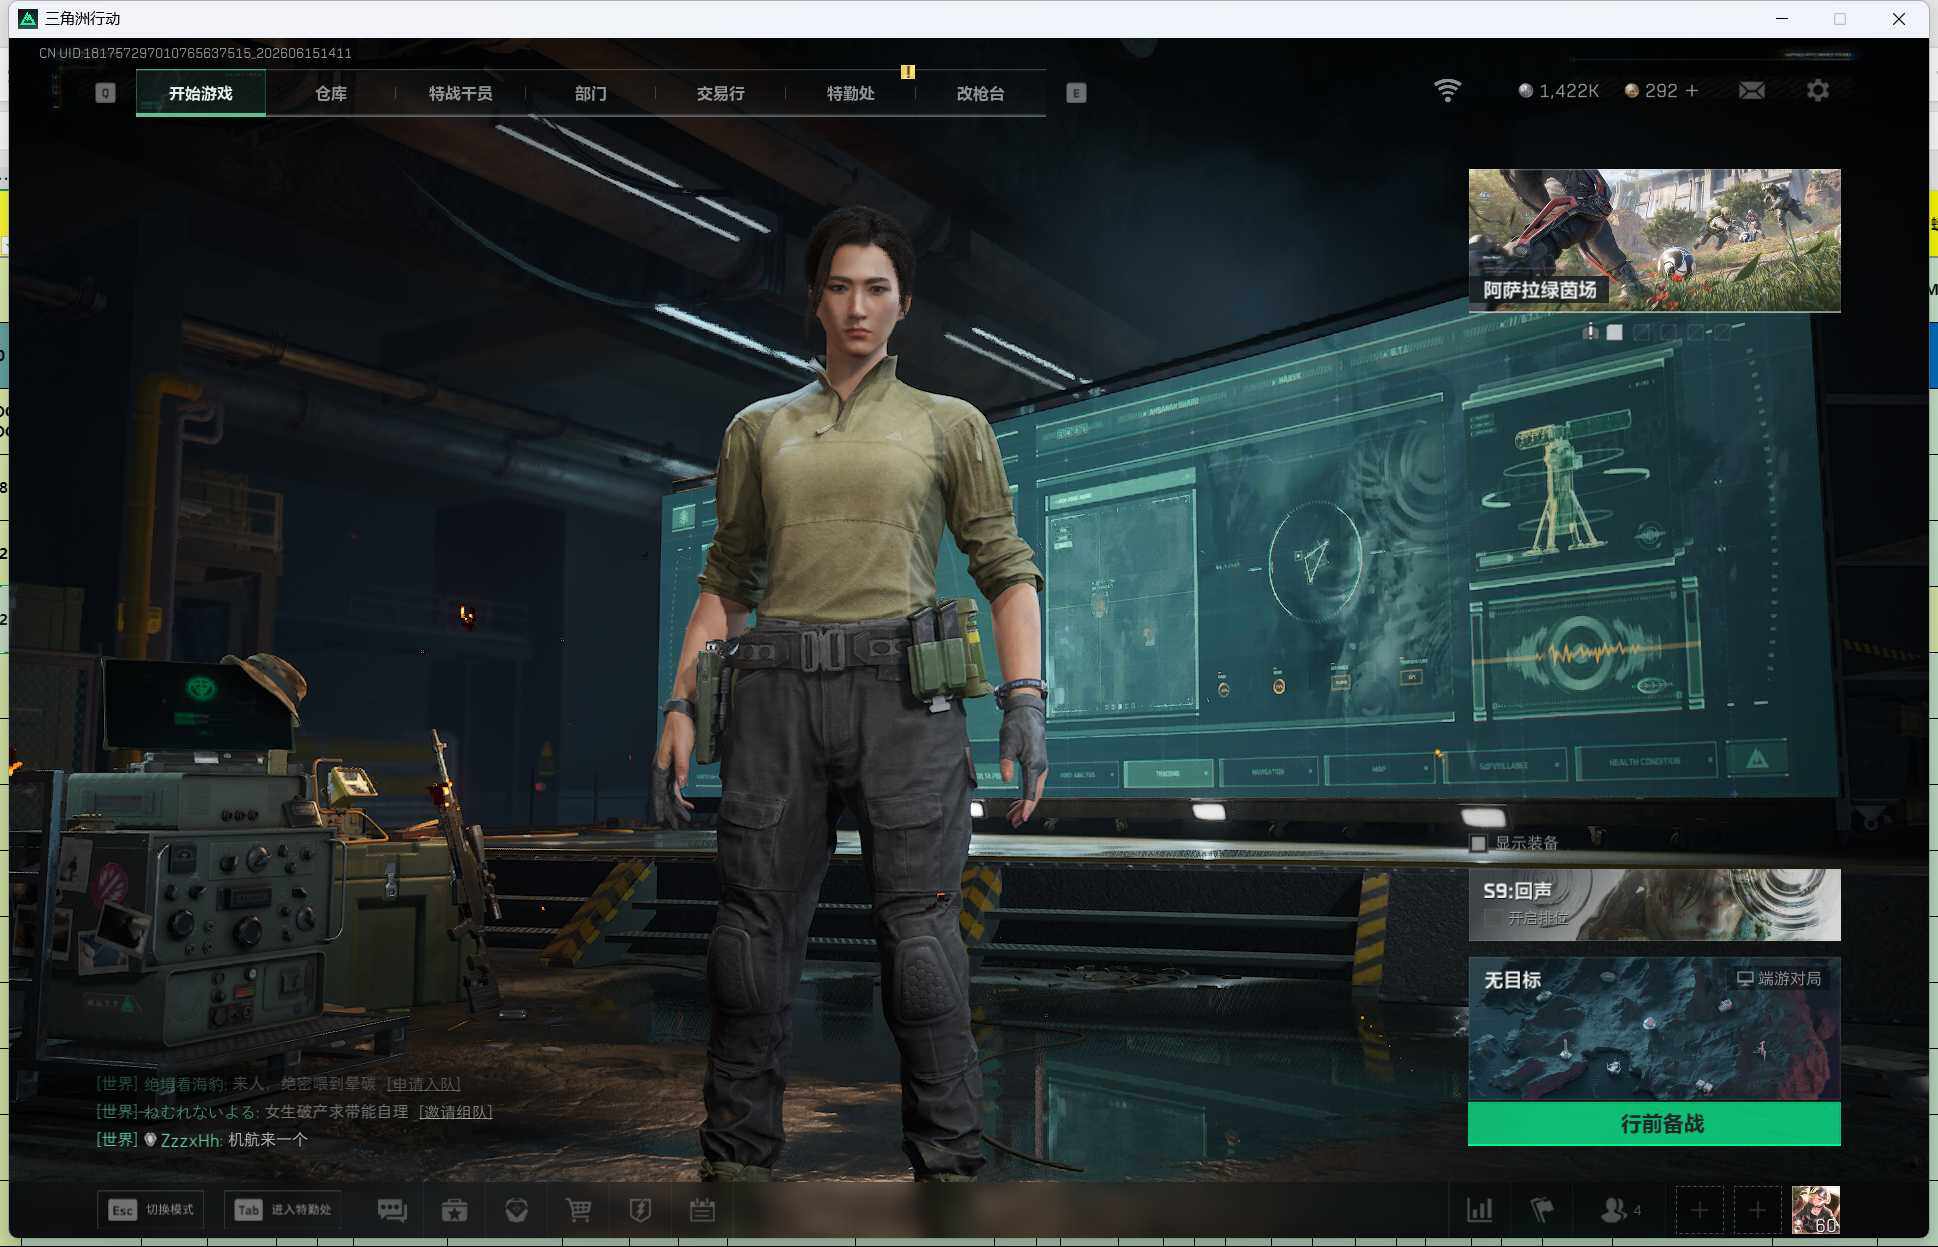The width and height of the screenshot is (1938, 1247).
Task: Open the S9:回声 season card
Action: click(x=1654, y=905)
